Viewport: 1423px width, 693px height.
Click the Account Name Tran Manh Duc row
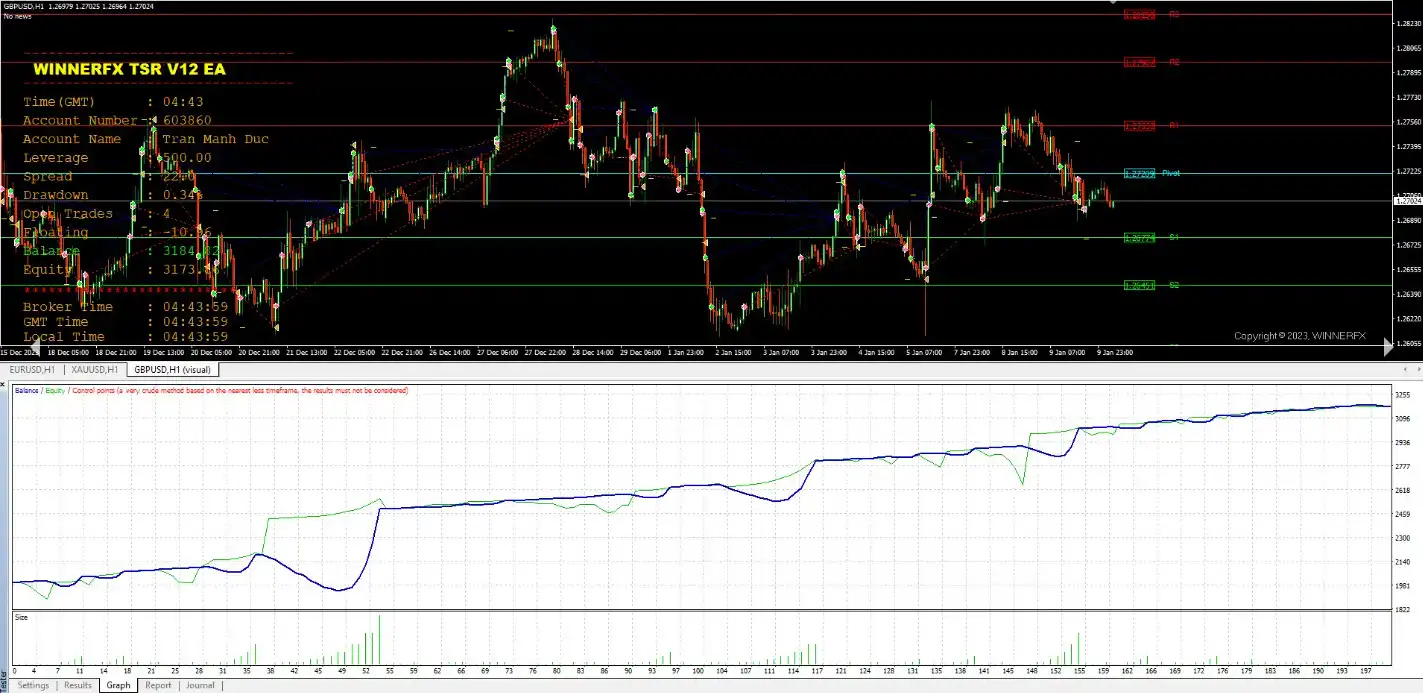tap(146, 139)
